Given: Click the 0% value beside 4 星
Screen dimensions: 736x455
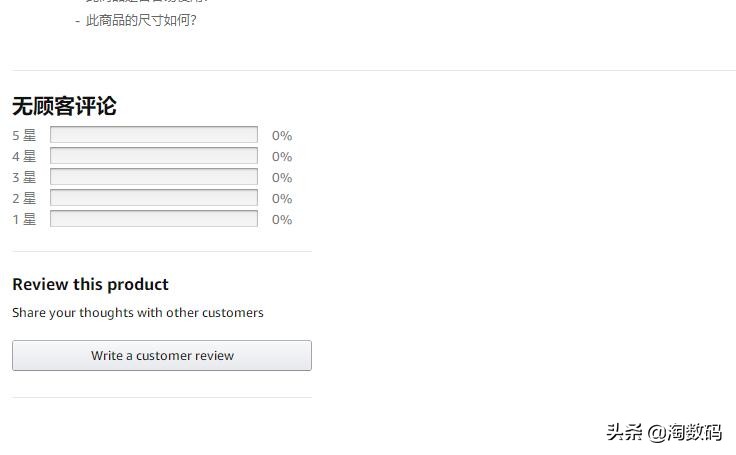Looking at the screenshot, I should tap(282, 157).
